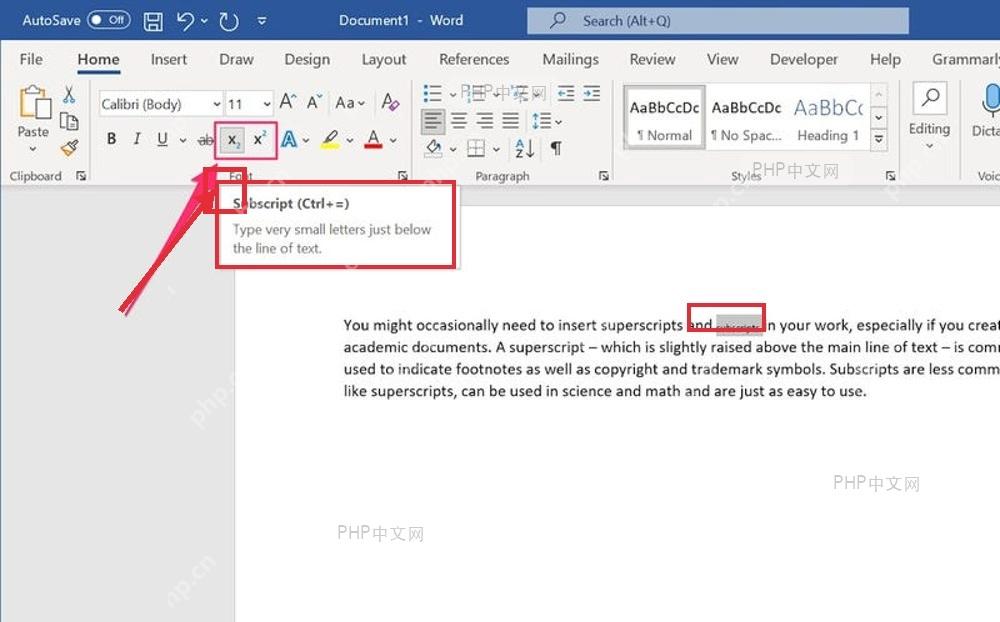Click the Dictate microphone icon

[x=990, y=101]
